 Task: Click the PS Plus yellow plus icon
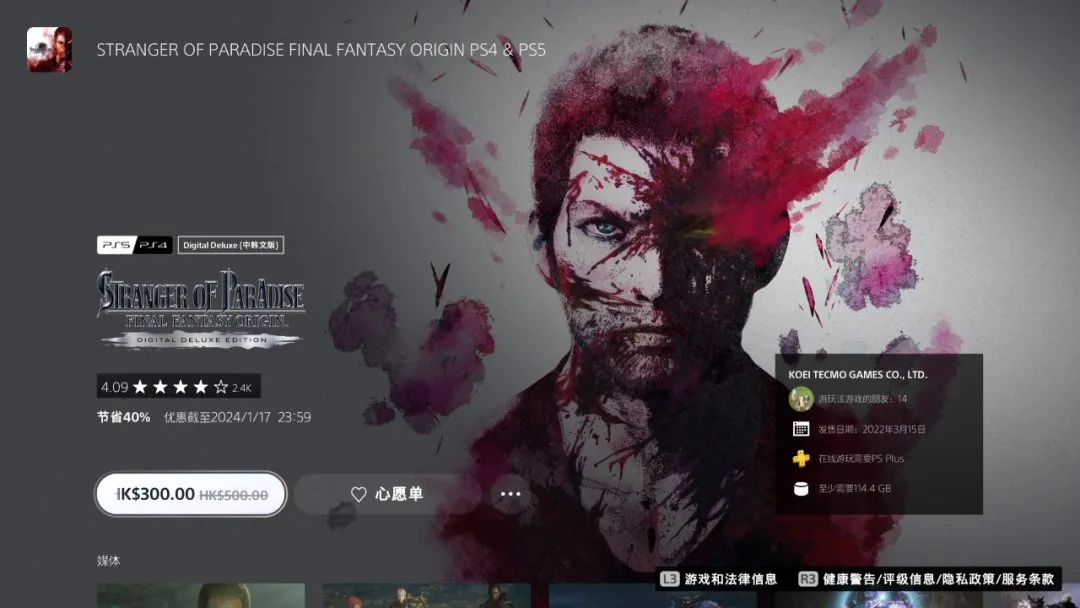click(x=801, y=459)
